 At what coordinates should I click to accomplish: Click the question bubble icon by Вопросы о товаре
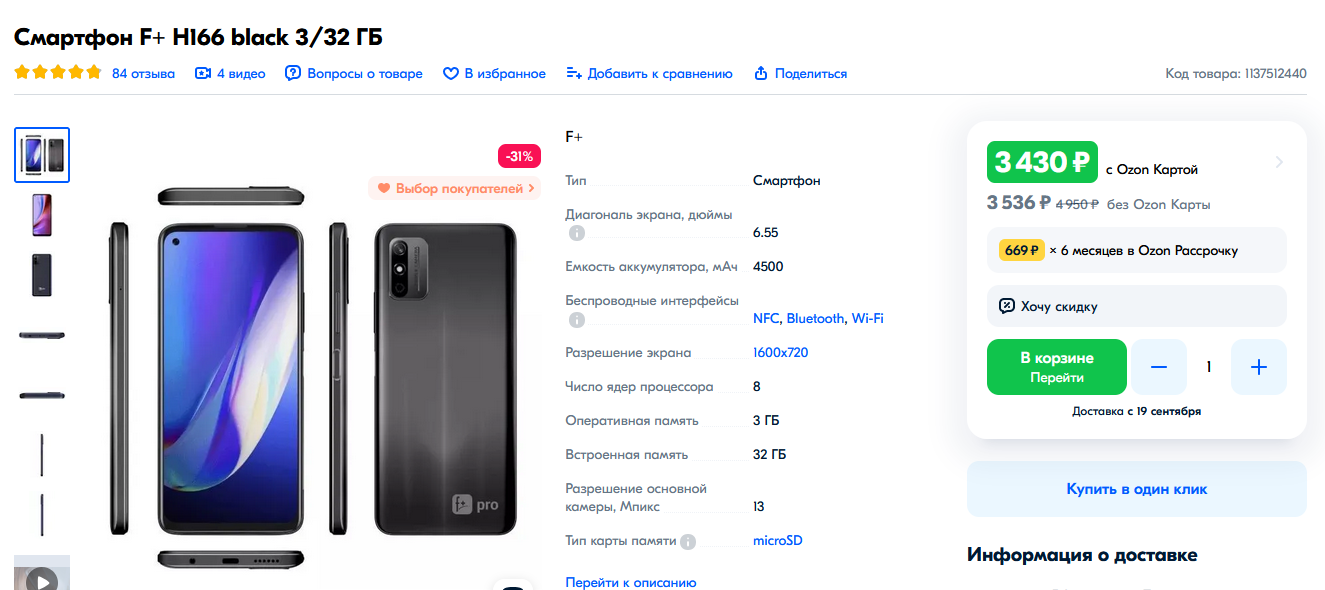coord(293,73)
